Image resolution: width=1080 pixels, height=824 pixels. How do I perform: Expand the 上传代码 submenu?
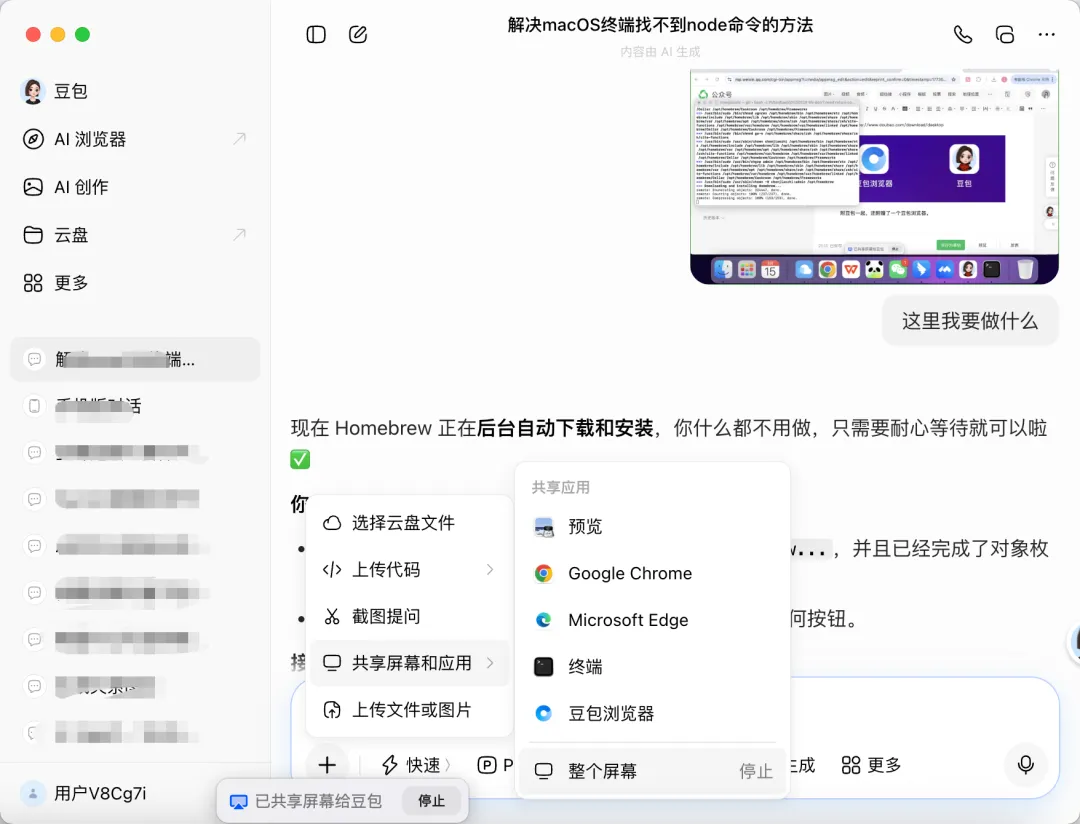410,570
